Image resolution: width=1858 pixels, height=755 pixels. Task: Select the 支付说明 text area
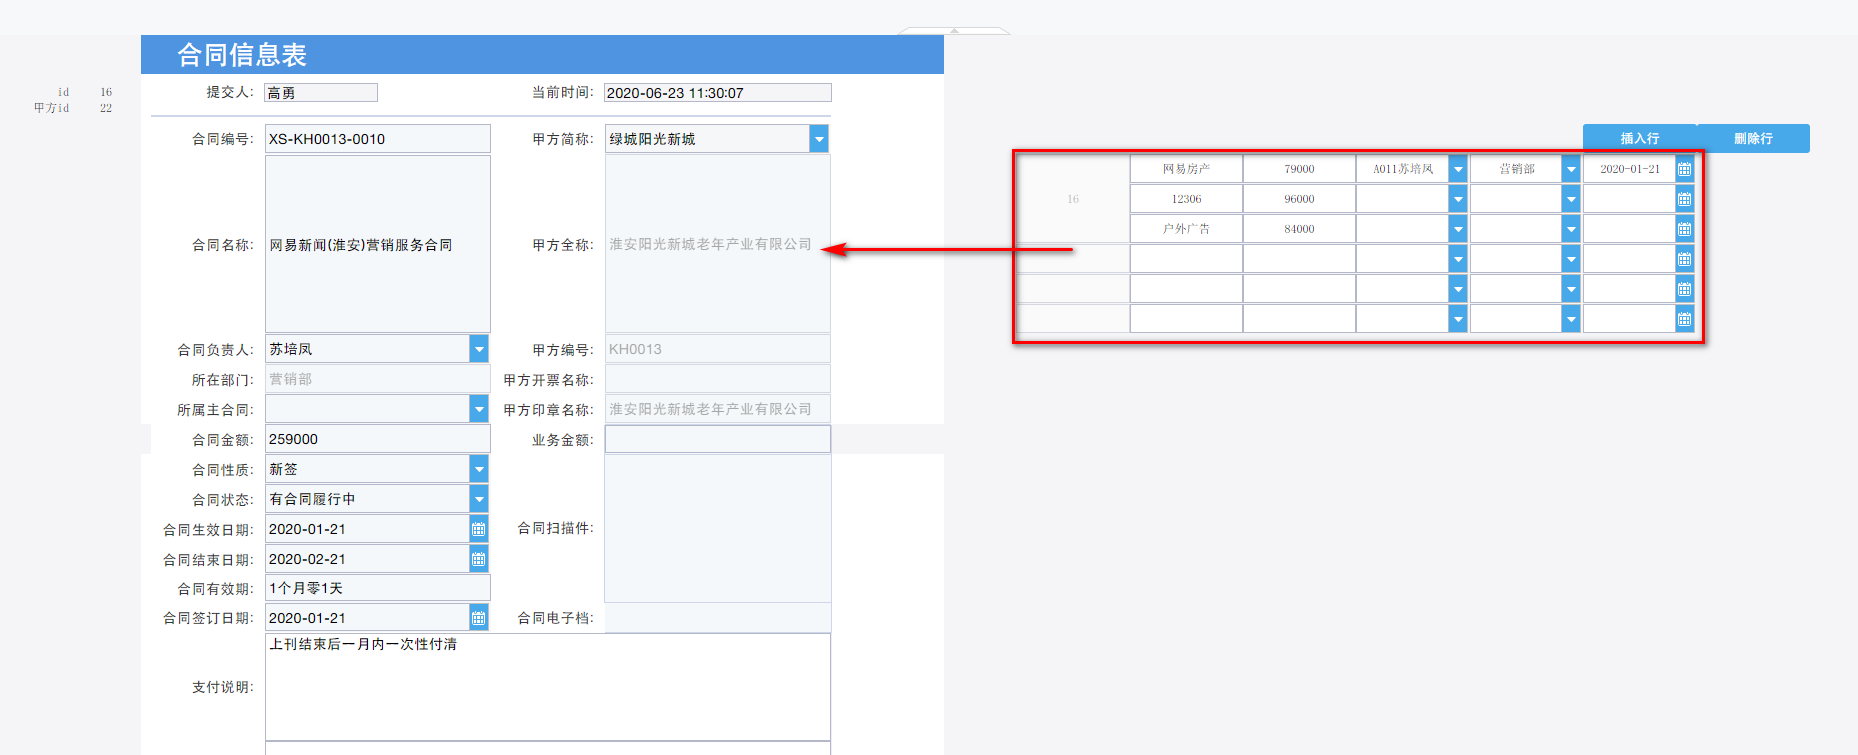point(548,687)
